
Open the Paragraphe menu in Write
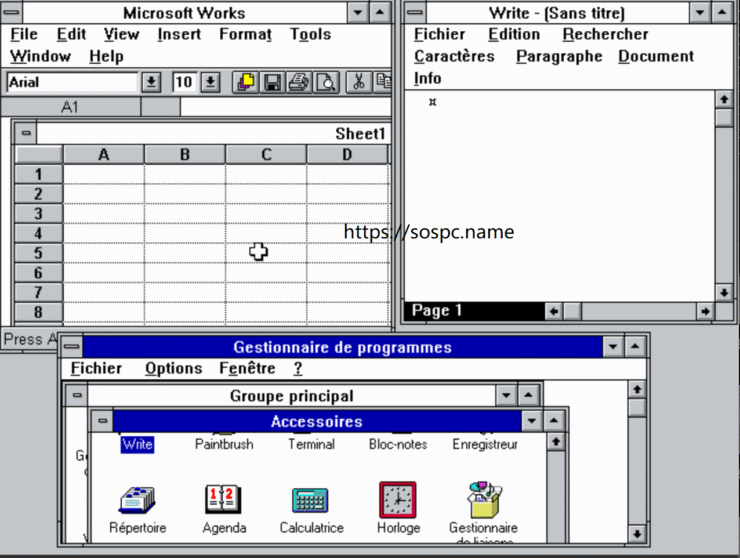tap(559, 57)
